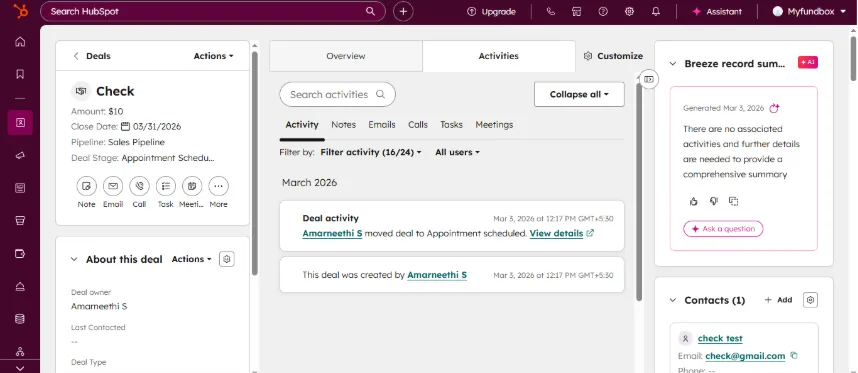This screenshot has height=373, width=858.
Task: Copy the Breeze summary text
Action: 734,201
